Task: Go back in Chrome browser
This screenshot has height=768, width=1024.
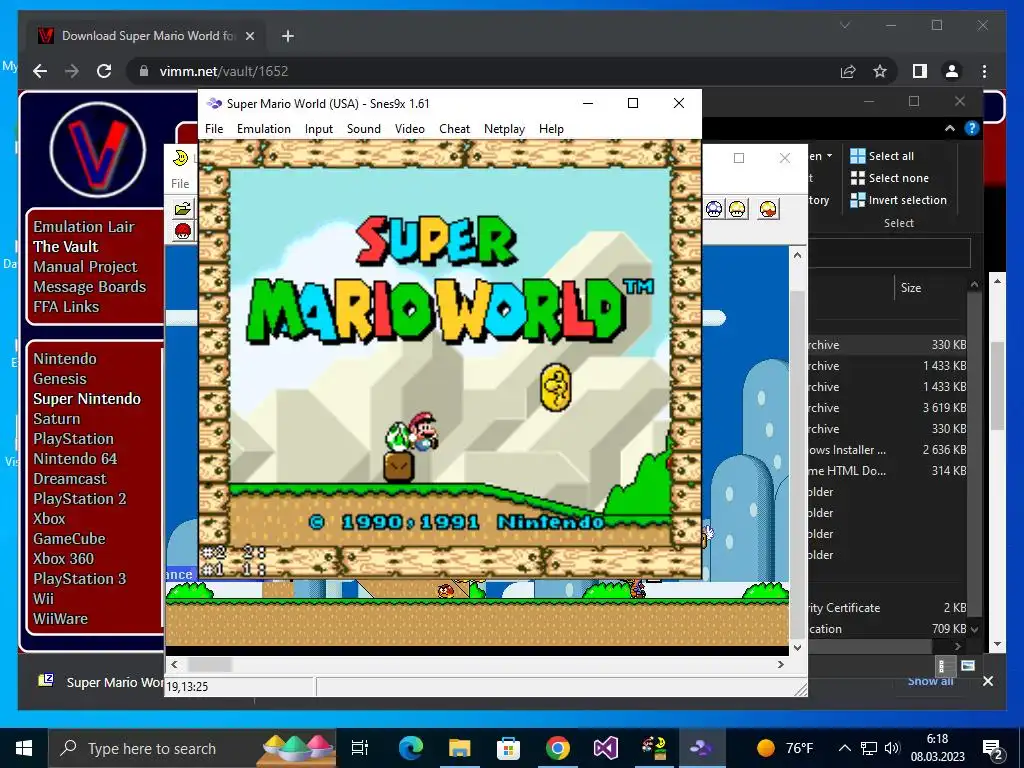Action: (x=40, y=71)
